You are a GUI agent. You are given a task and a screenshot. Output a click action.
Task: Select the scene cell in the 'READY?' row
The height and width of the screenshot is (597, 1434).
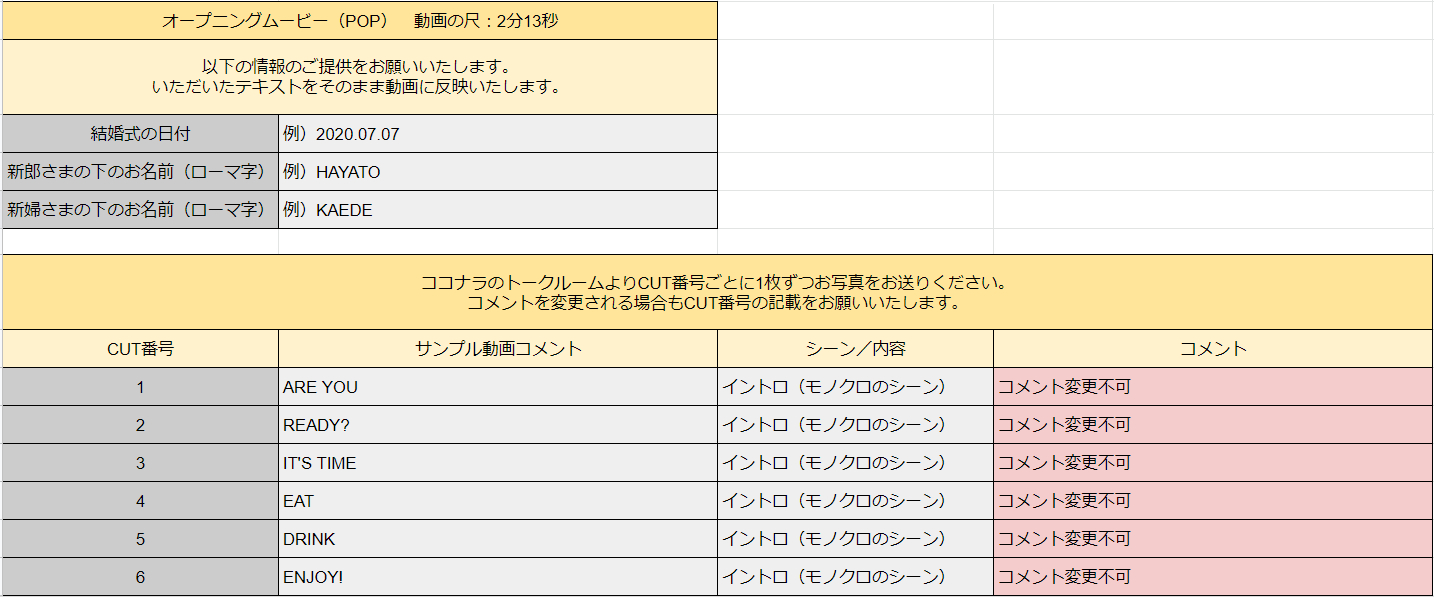[855, 425]
